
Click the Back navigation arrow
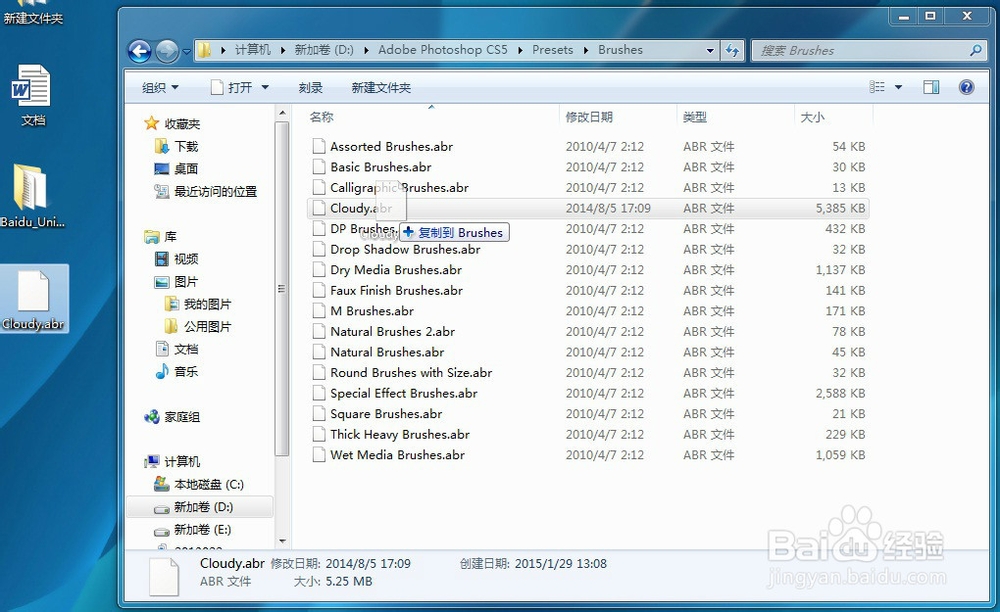(140, 51)
